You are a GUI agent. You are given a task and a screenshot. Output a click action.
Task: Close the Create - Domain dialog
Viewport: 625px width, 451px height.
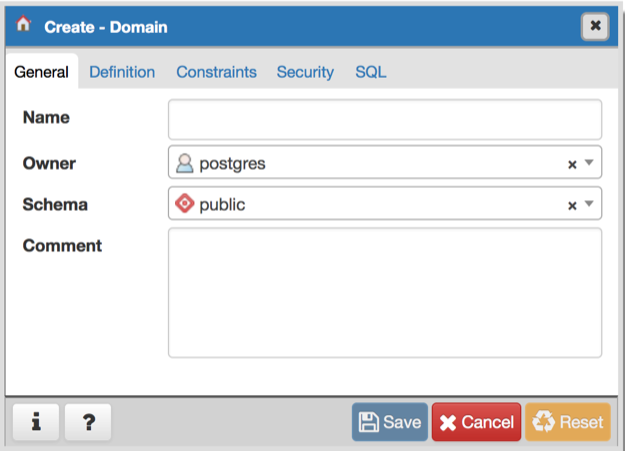tap(596, 26)
